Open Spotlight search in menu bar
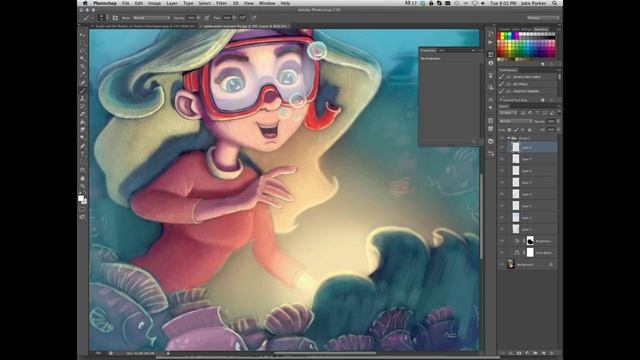 click(555, 3)
